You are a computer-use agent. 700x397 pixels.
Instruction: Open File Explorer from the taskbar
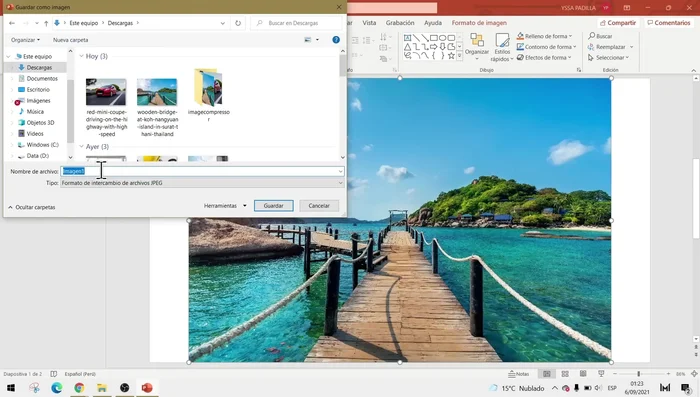point(102,388)
